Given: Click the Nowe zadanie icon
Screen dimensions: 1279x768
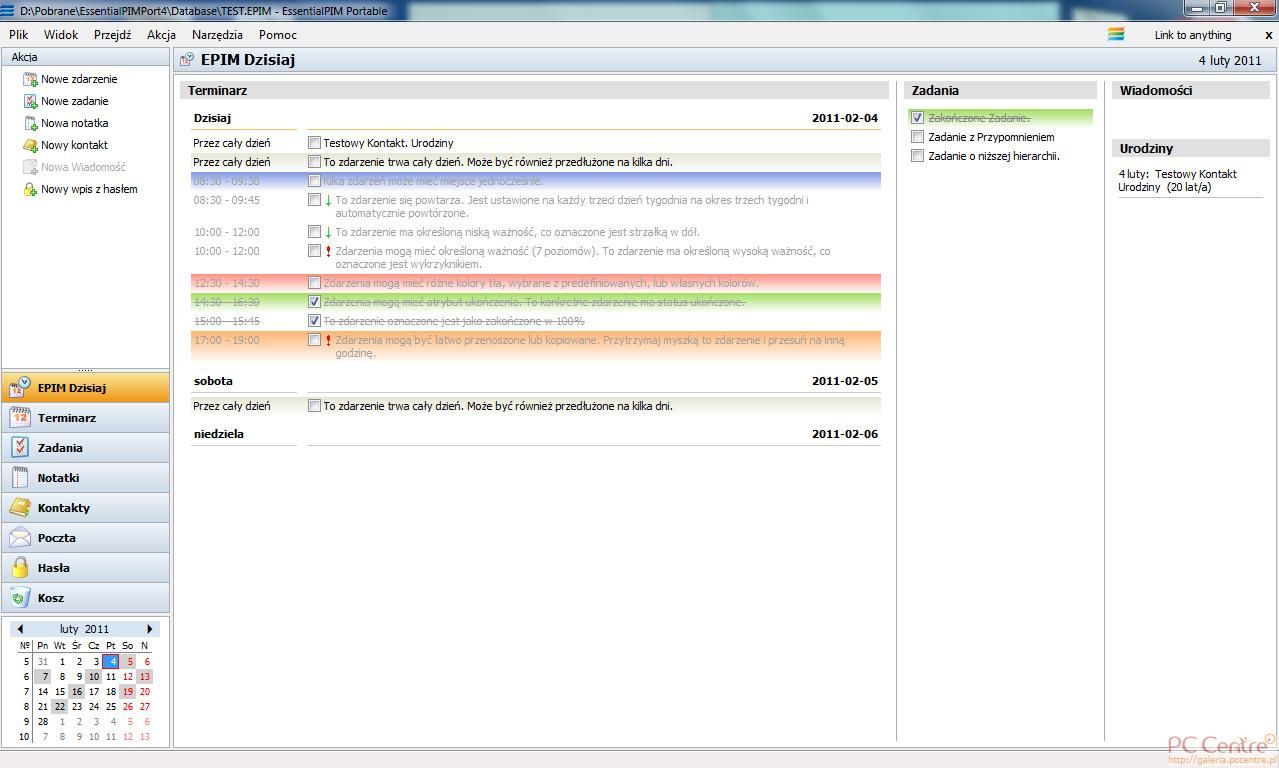Looking at the screenshot, I should click(30, 101).
